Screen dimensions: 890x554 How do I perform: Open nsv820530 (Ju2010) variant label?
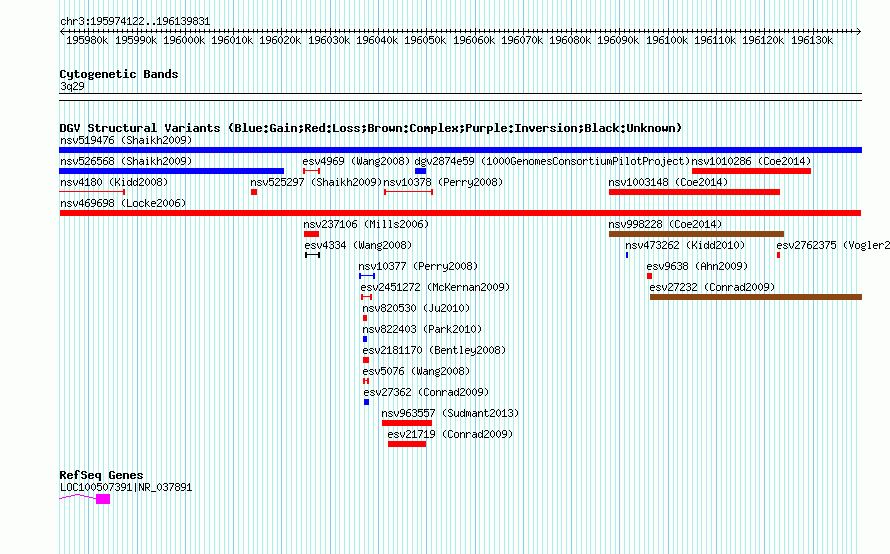[x=416, y=308]
